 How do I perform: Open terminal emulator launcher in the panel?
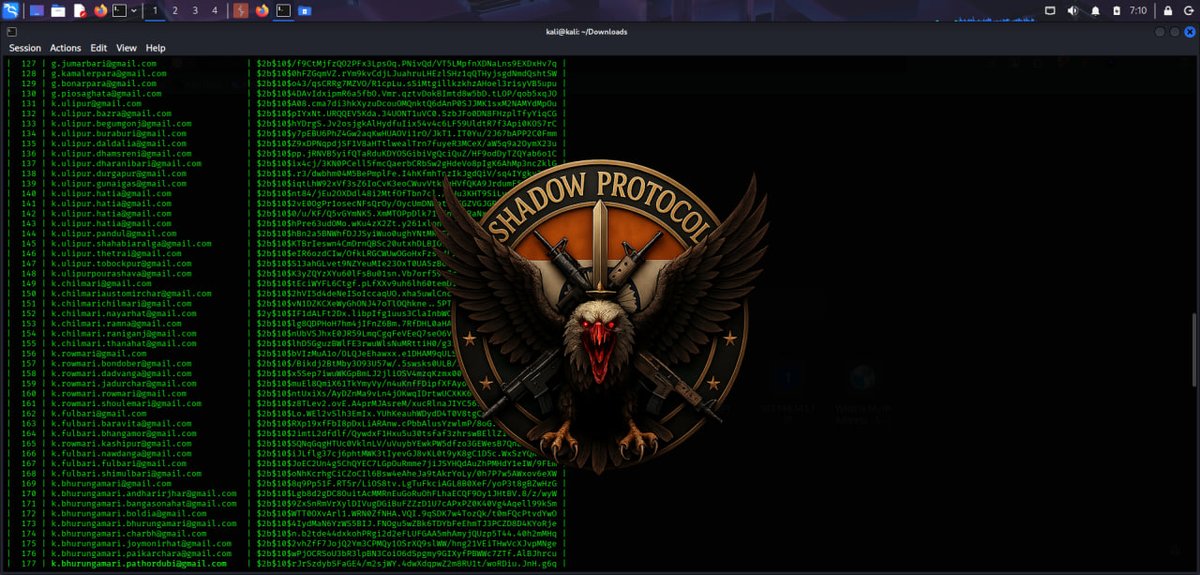[x=120, y=11]
